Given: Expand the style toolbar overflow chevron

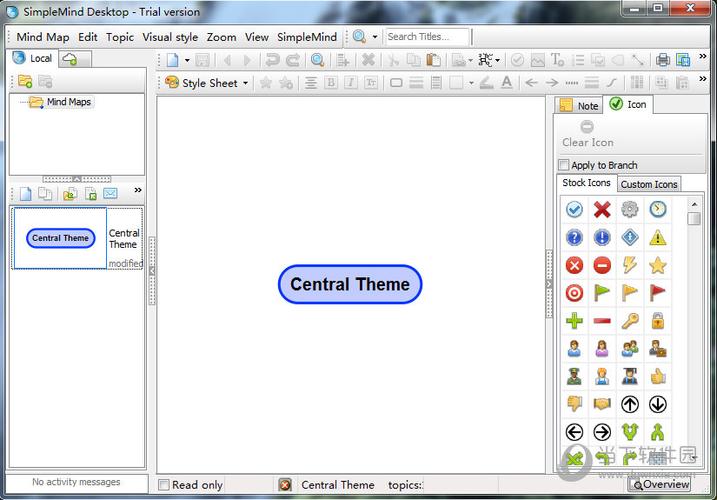Looking at the screenshot, I should click(x=703, y=79).
